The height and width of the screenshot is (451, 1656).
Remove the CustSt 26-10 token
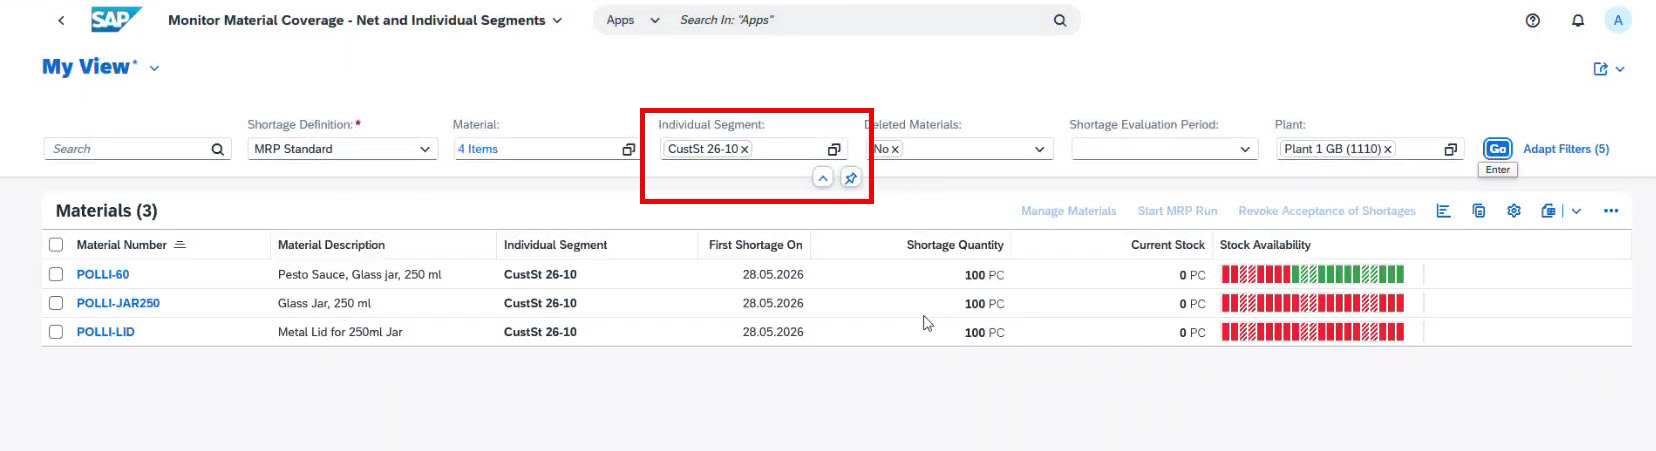[x=745, y=149]
